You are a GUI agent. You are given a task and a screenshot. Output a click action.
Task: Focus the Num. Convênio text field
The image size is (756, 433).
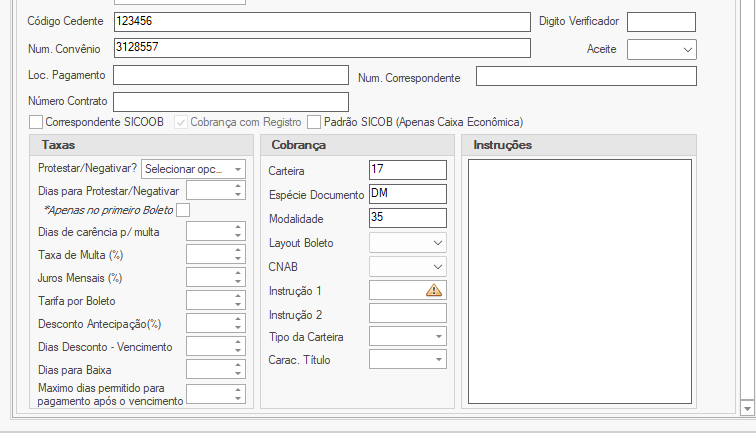pos(320,48)
